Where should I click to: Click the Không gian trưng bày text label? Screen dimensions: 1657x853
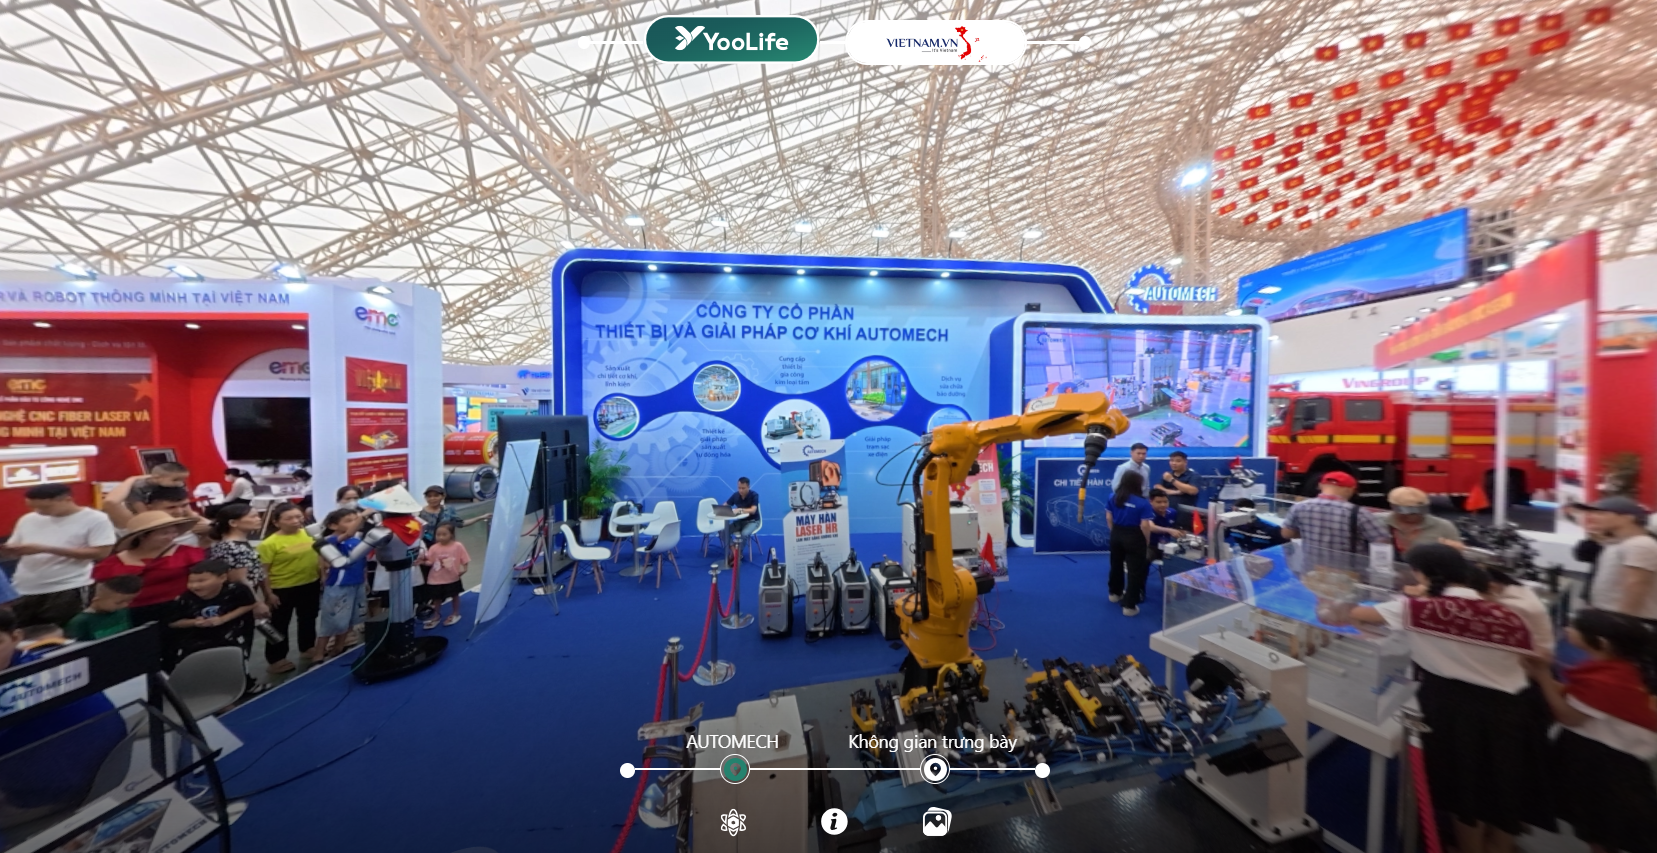[932, 742]
